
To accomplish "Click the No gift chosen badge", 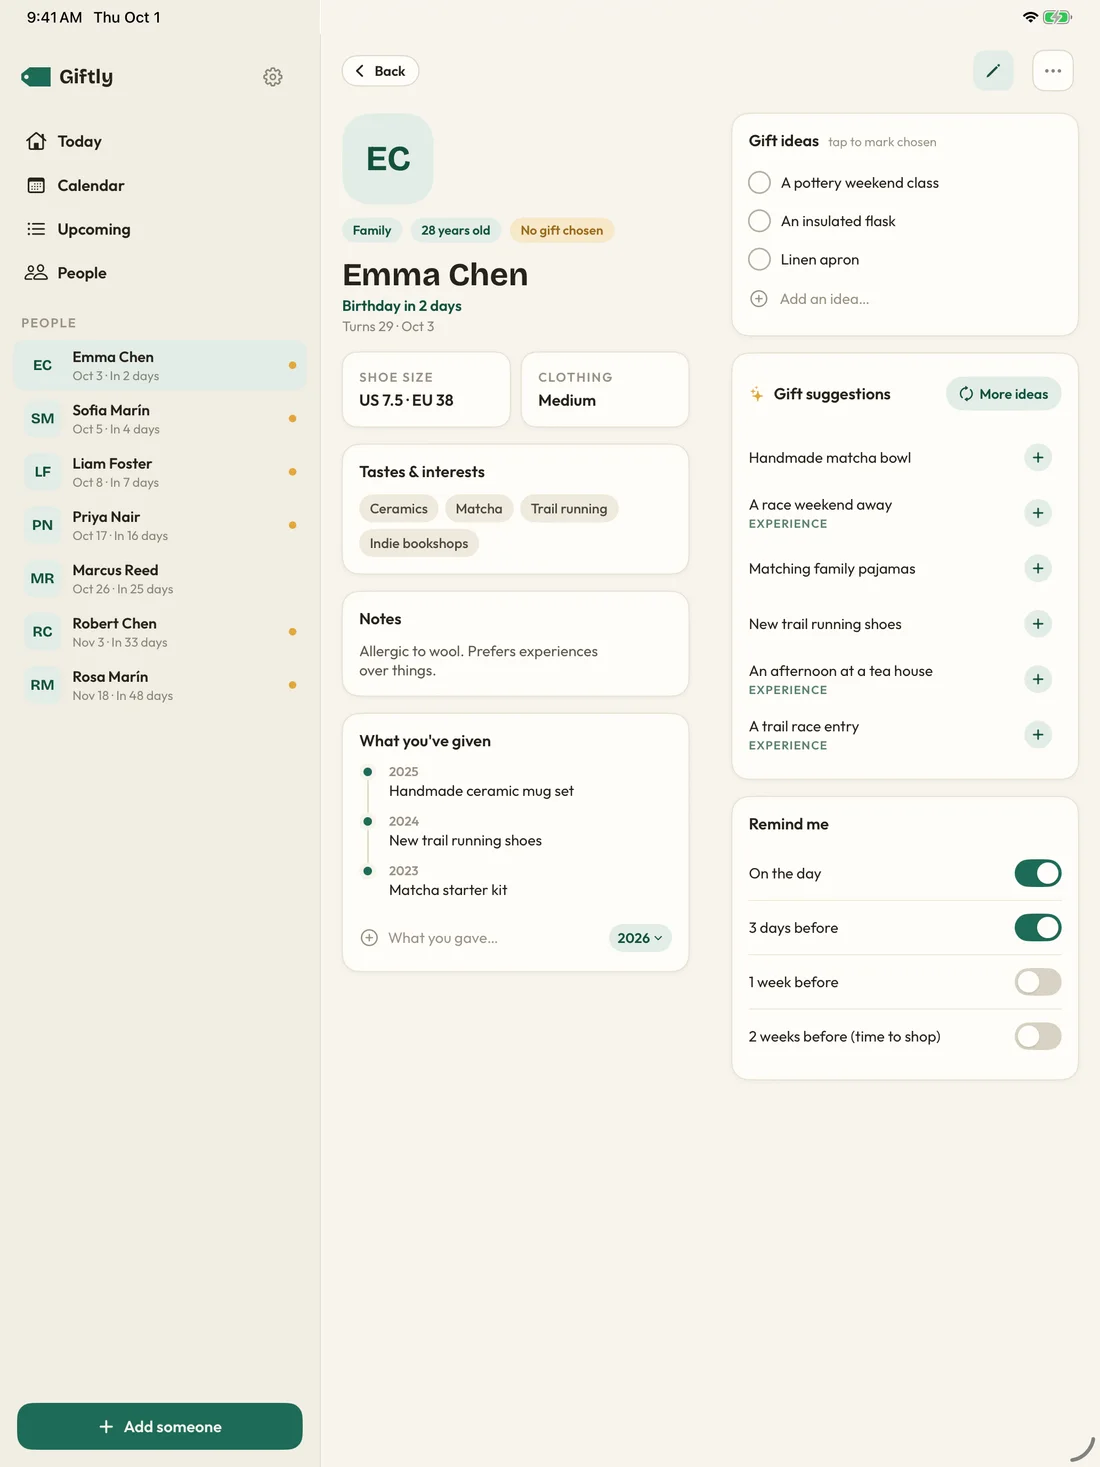I will (562, 230).
